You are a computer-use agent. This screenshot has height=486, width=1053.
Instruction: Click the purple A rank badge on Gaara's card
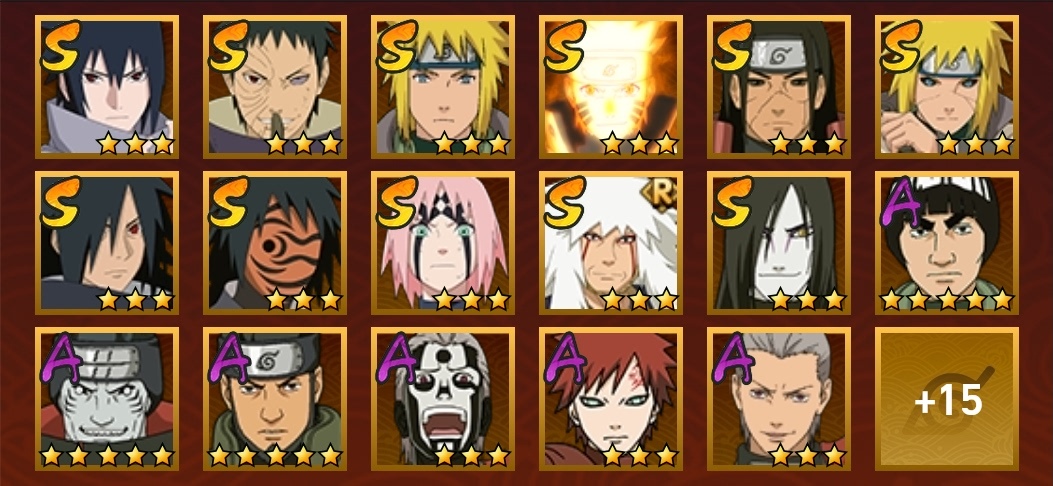(x=565, y=357)
